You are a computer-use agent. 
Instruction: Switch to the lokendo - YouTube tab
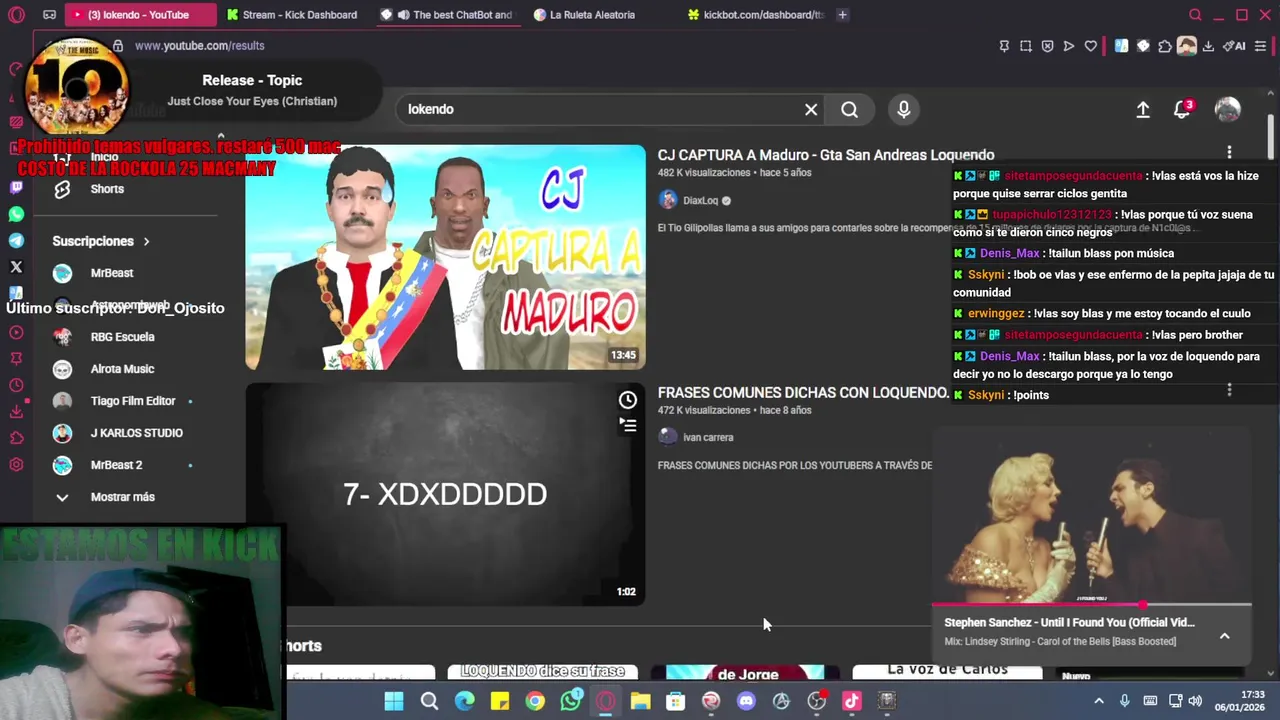[140, 15]
